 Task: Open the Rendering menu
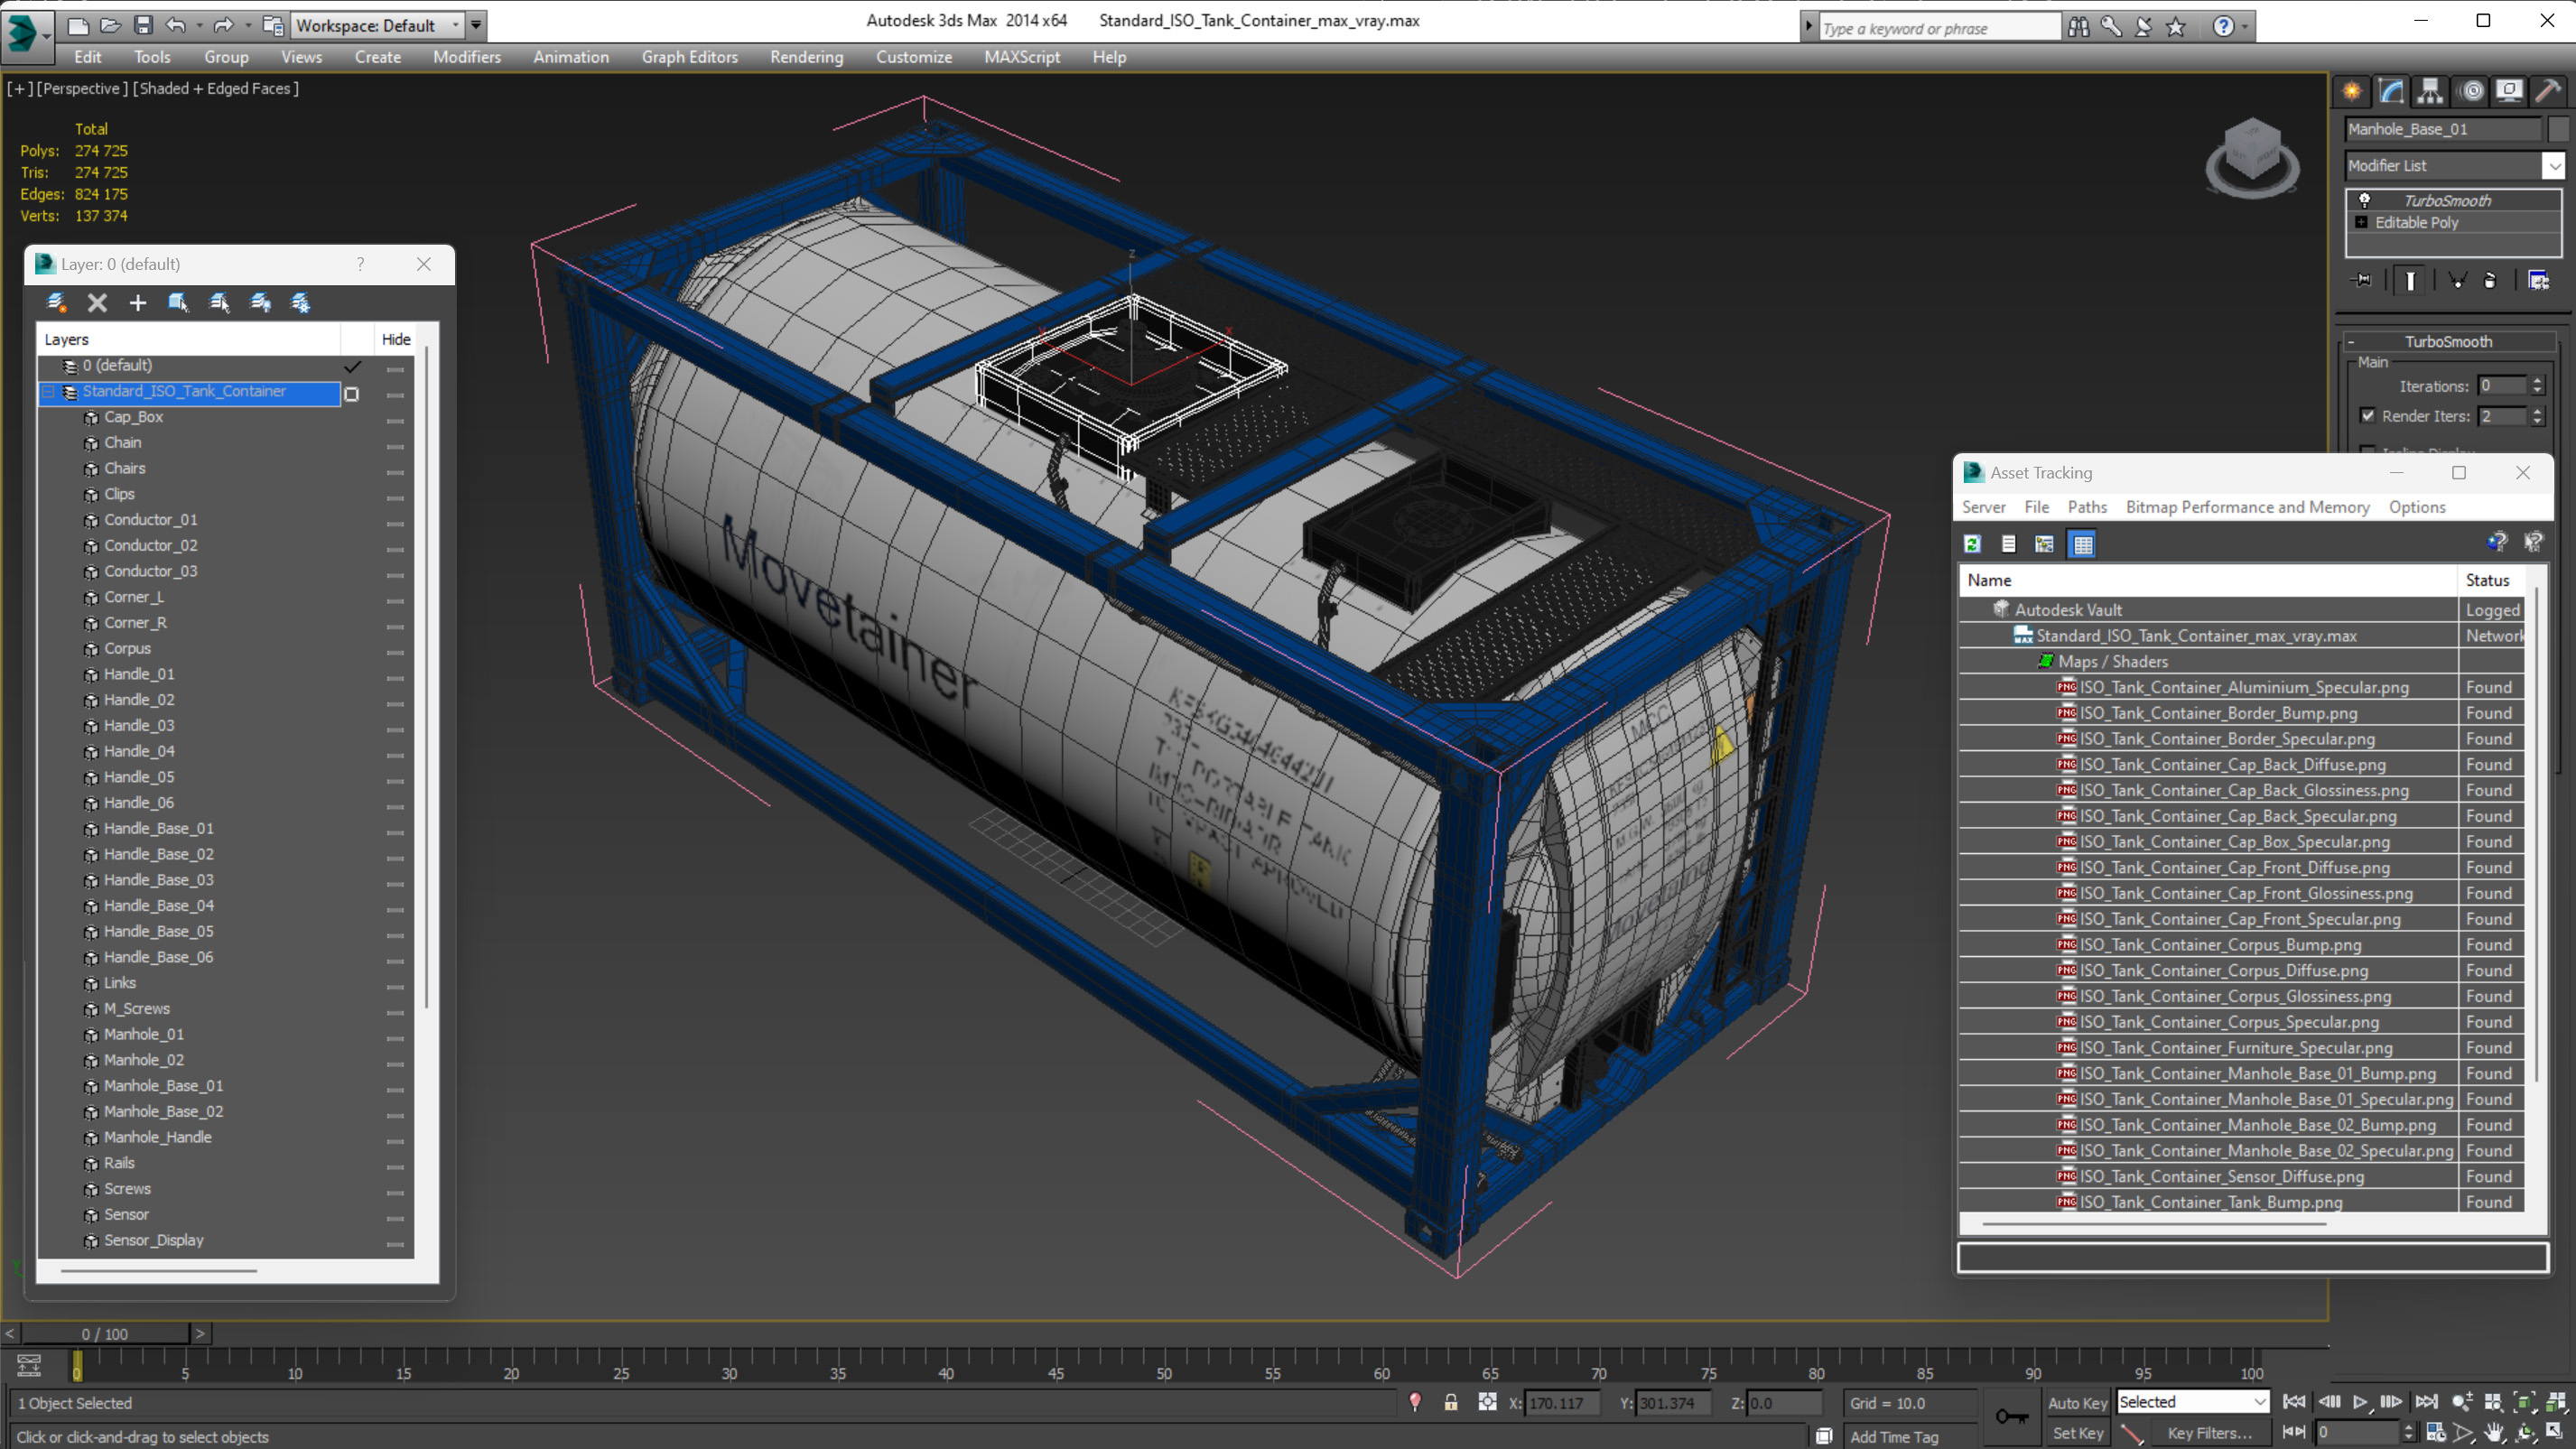(806, 57)
